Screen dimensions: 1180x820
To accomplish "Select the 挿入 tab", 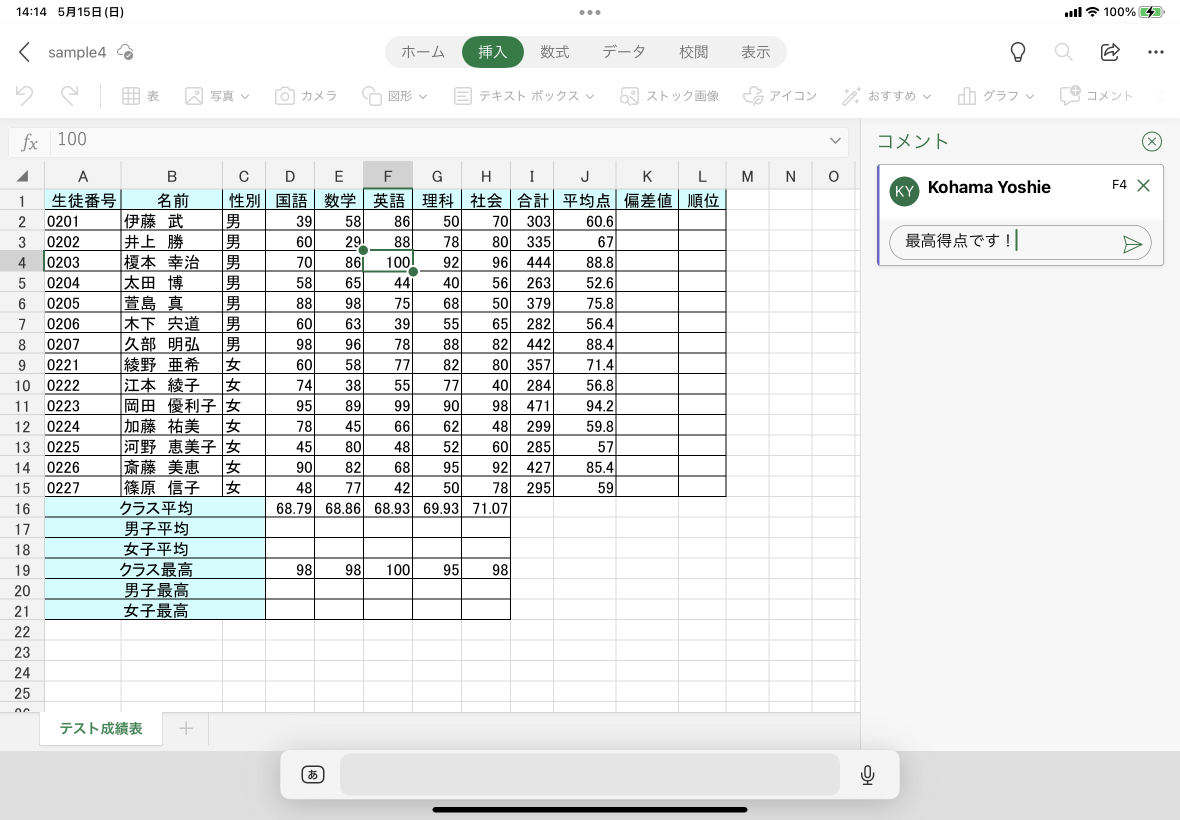I will (492, 52).
